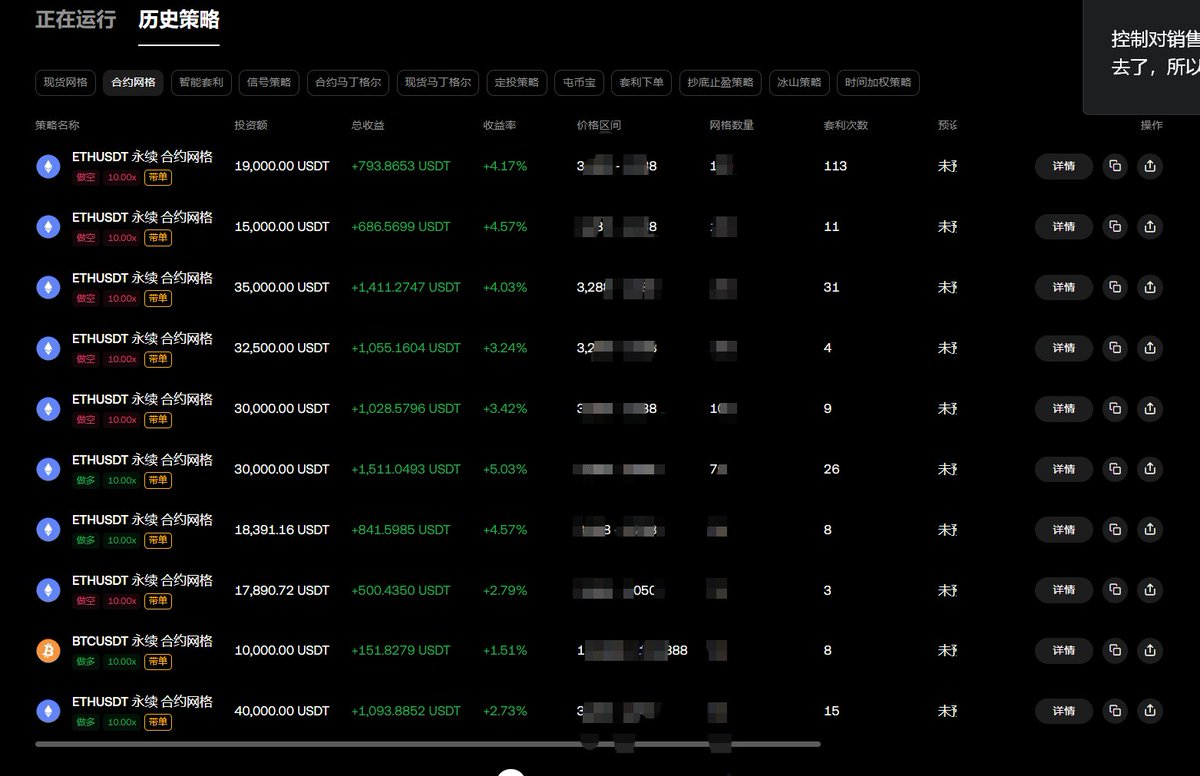The width and height of the screenshot is (1200, 776).
Task: Click Ethereum icon in the first strategy row
Action: pos(48,167)
